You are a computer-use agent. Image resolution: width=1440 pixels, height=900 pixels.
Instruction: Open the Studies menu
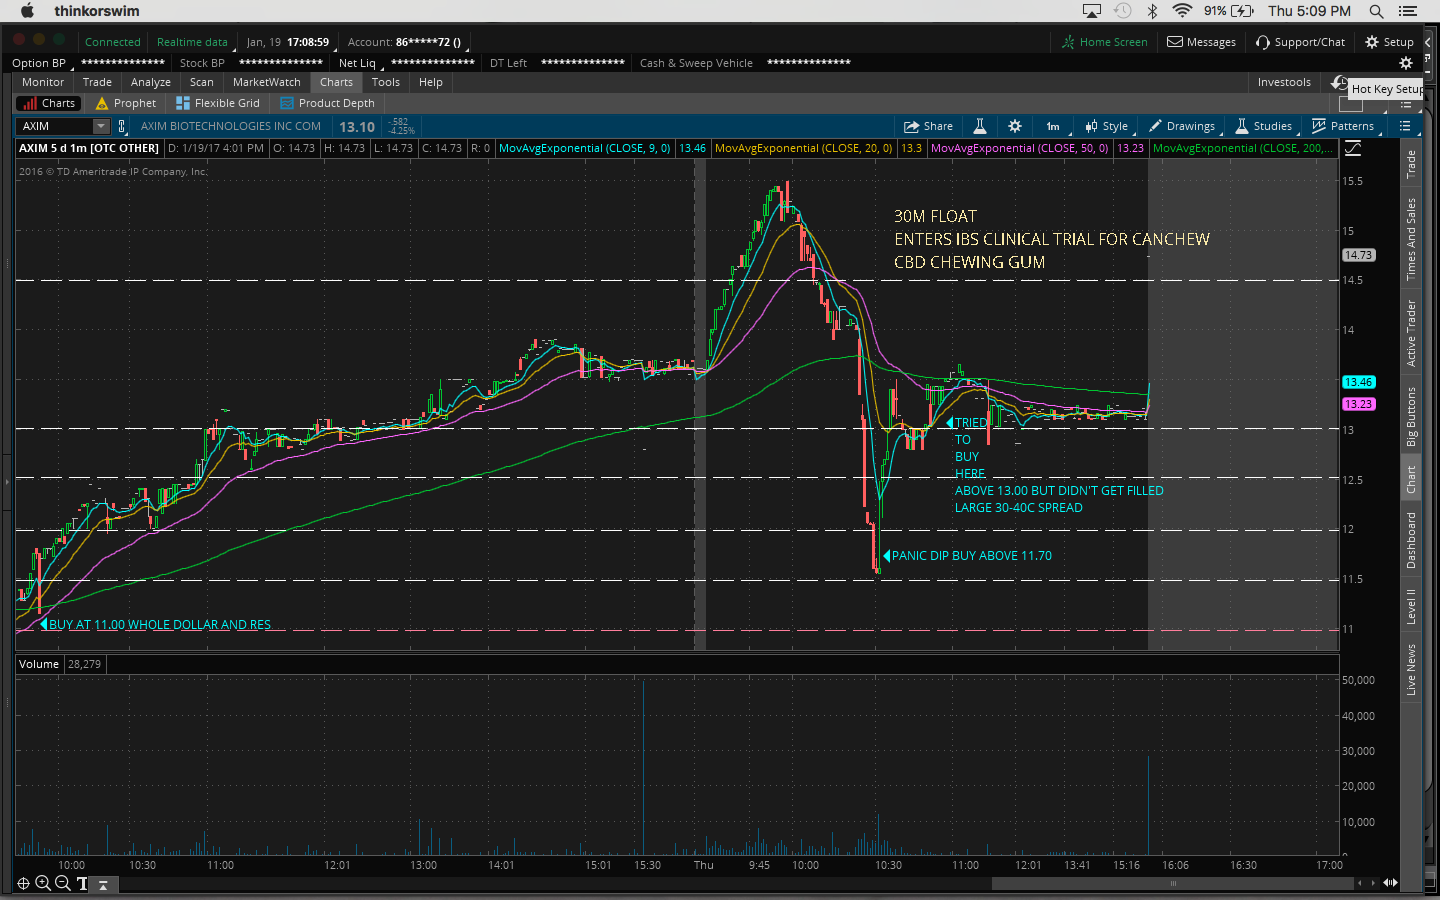(x=1264, y=126)
